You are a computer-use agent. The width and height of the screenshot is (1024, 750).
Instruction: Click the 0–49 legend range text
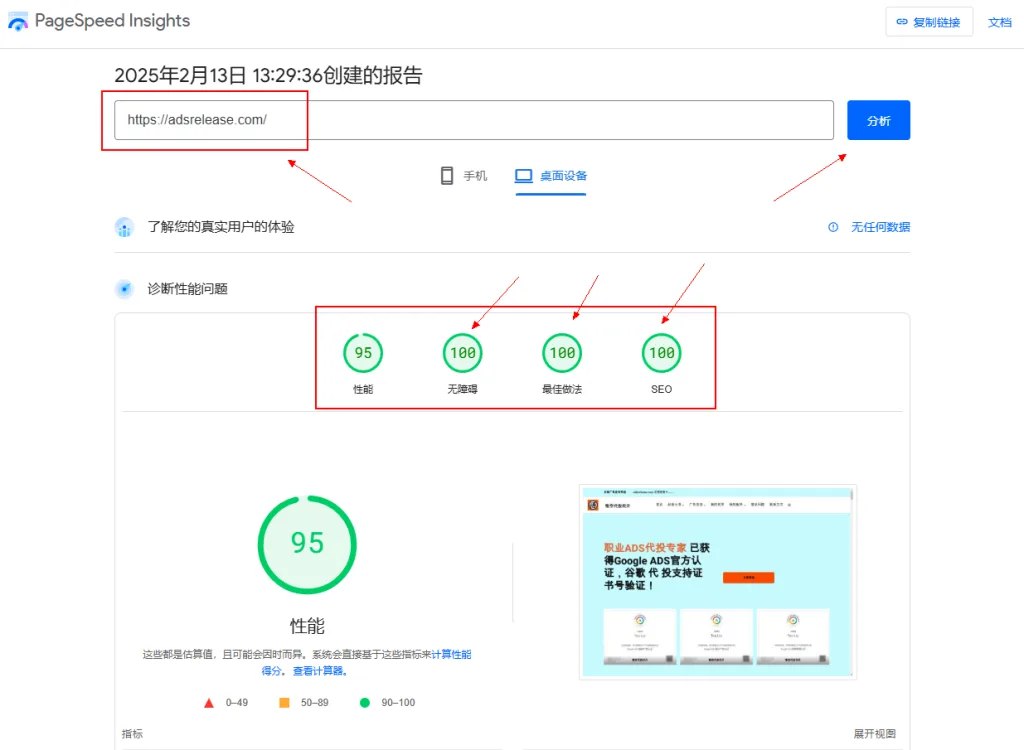tap(237, 703)
